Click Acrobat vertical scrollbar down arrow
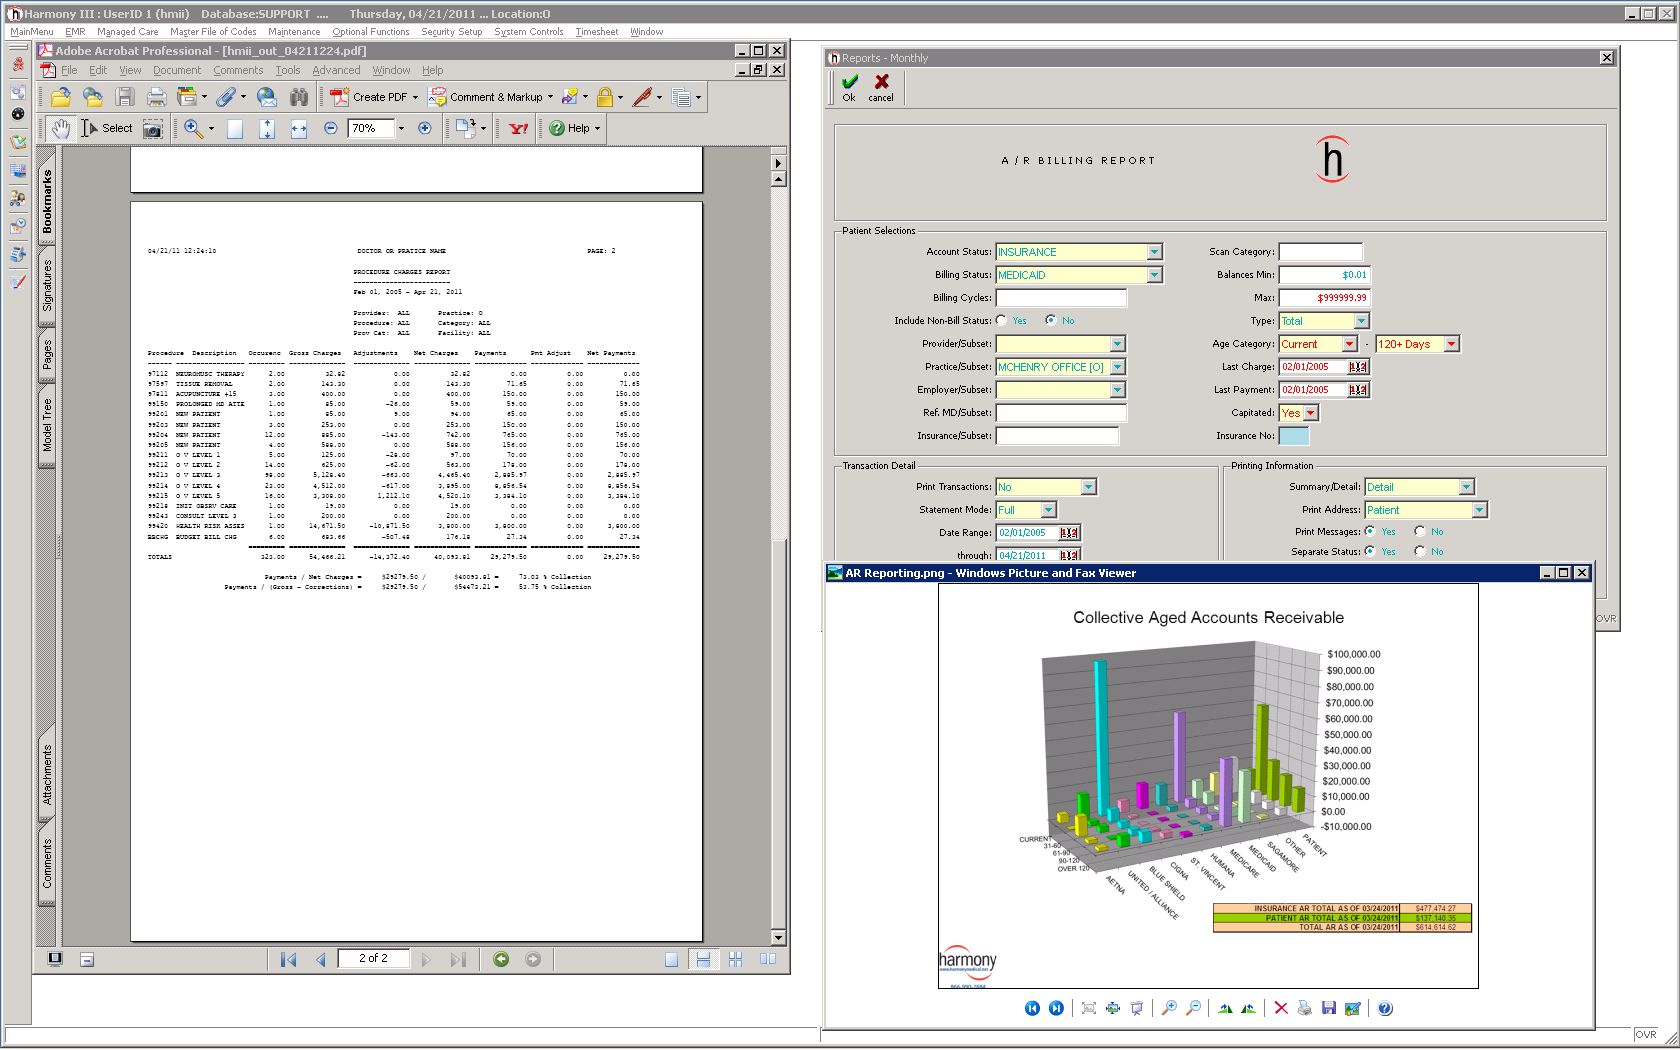This screenshot has height=1050, width=1680. pos(779,938)
